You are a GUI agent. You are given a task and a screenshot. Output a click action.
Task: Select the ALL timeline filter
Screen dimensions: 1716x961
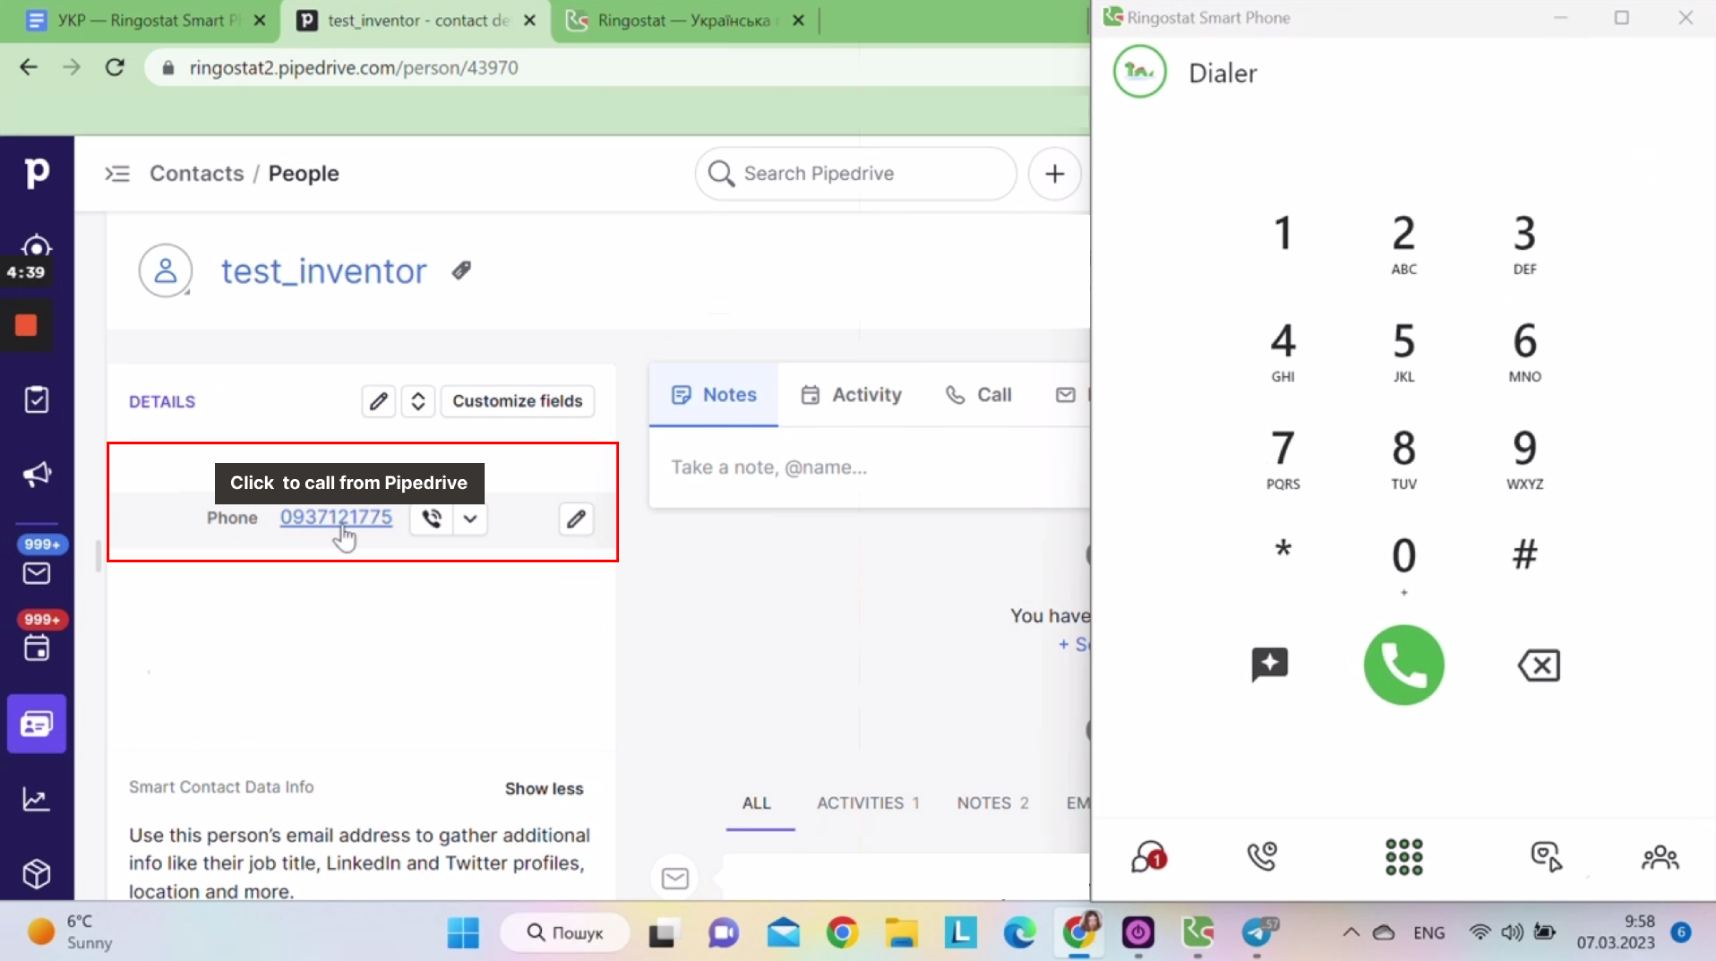tap(757, 803)
